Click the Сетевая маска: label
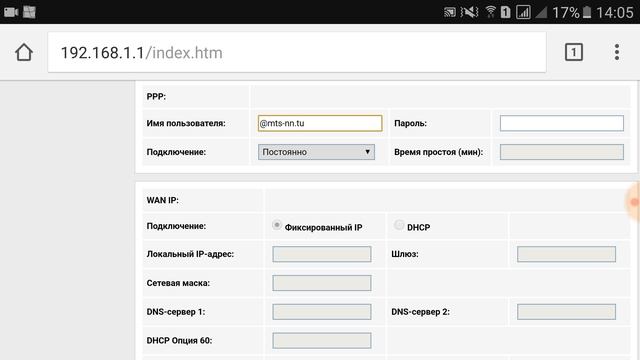640x360 pixels. click(x=178, y=283)
